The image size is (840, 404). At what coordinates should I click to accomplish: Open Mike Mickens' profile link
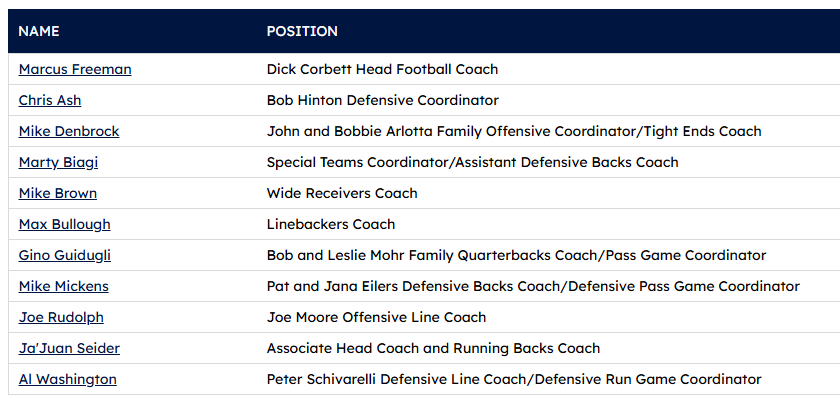pyautogui.click(x=64, y=286)
